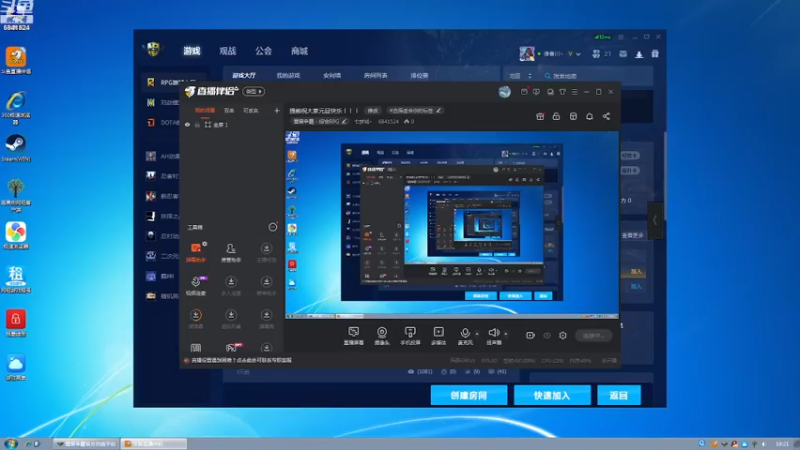Open the map filter dropdown beside search

[520, 76]
